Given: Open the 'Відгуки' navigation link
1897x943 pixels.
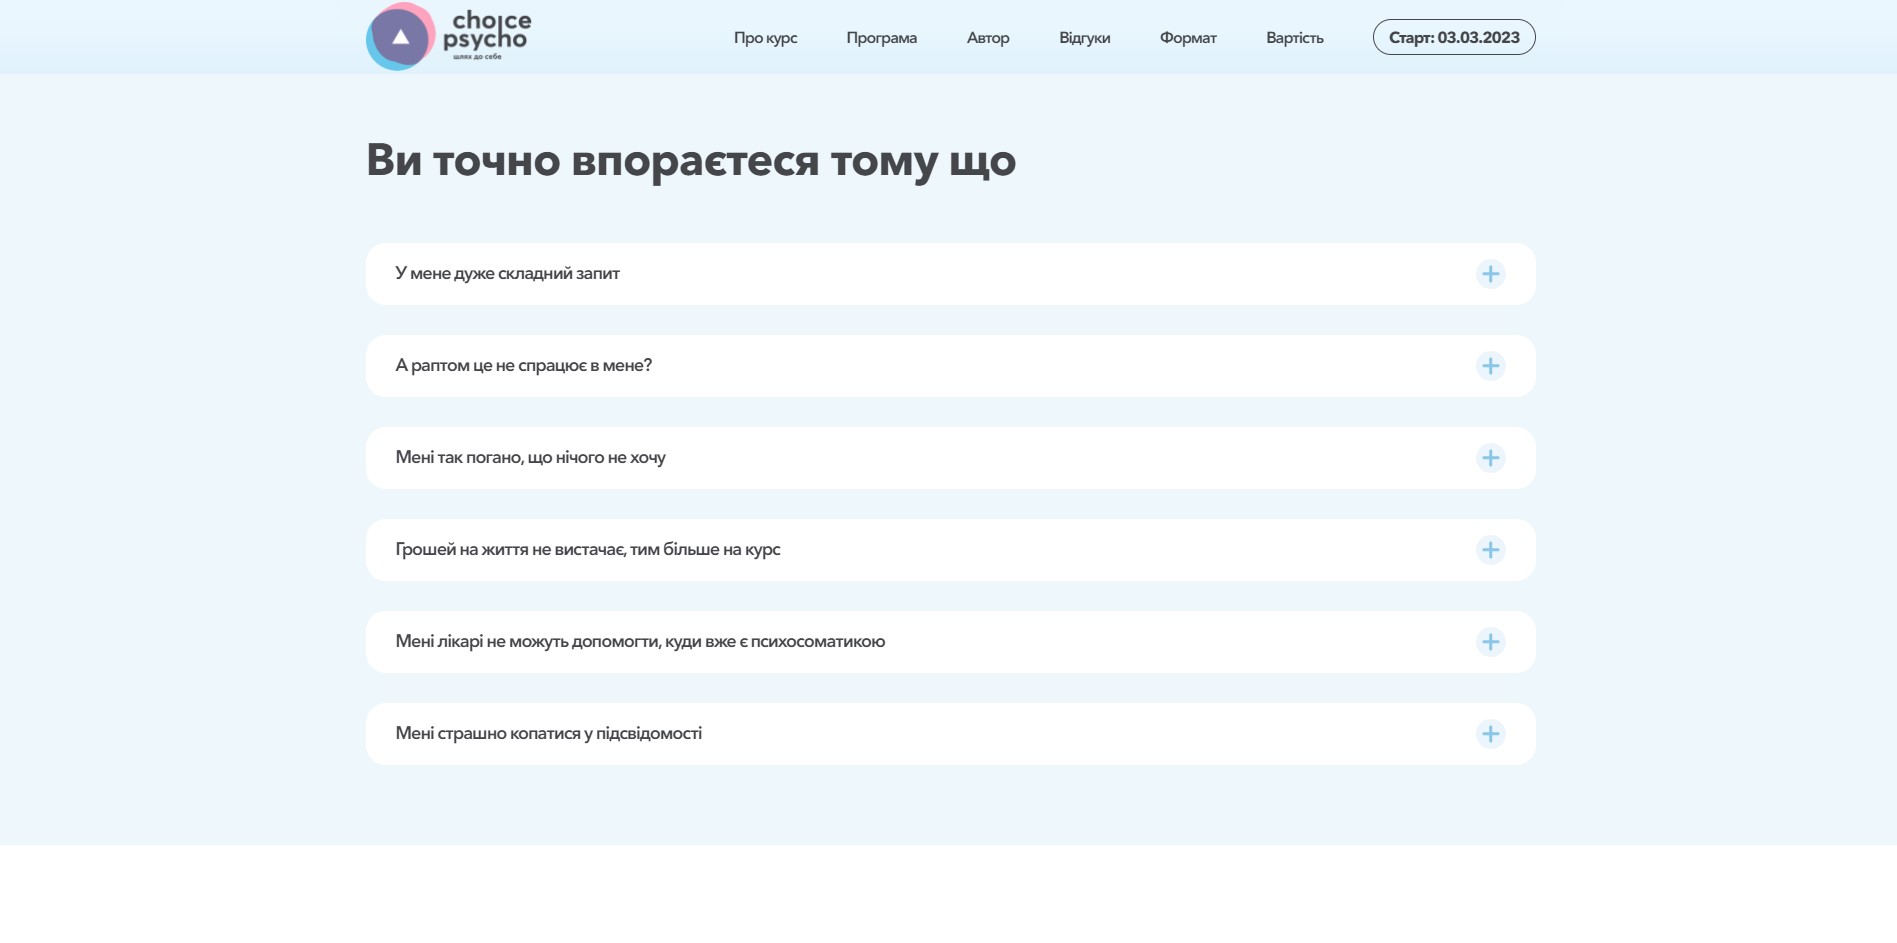Looking at the screenshot, I should [1084, 38].
